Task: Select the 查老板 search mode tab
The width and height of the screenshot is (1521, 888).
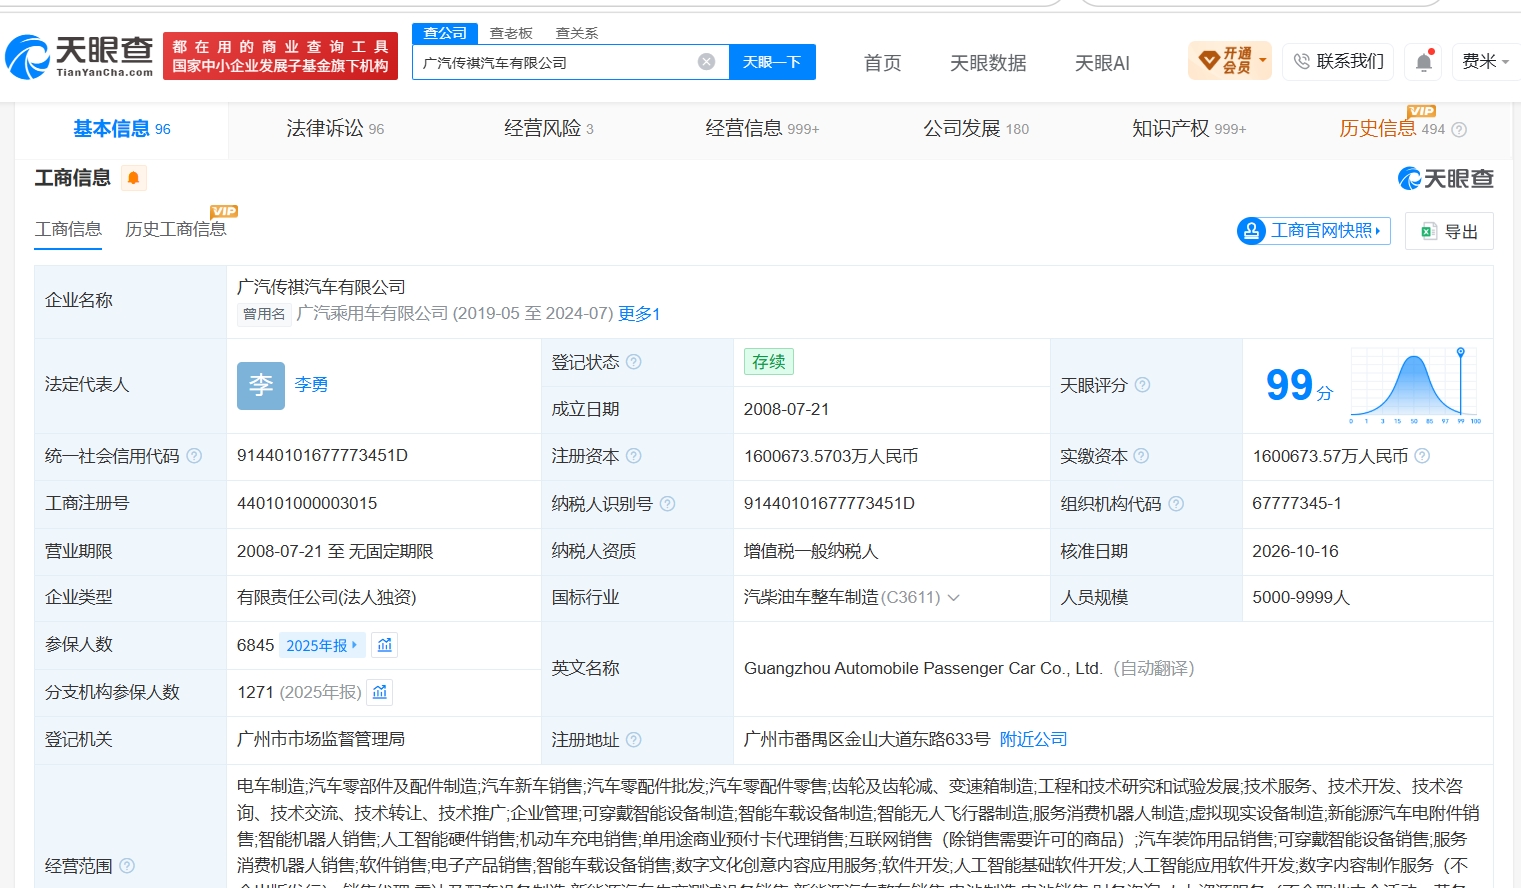Action: pyautogui.click(x=511, y=33)
